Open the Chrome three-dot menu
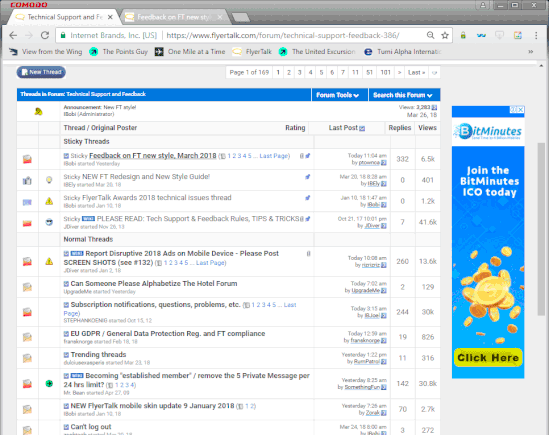Viewport: 549px width, 435px height. pos(536,35)
